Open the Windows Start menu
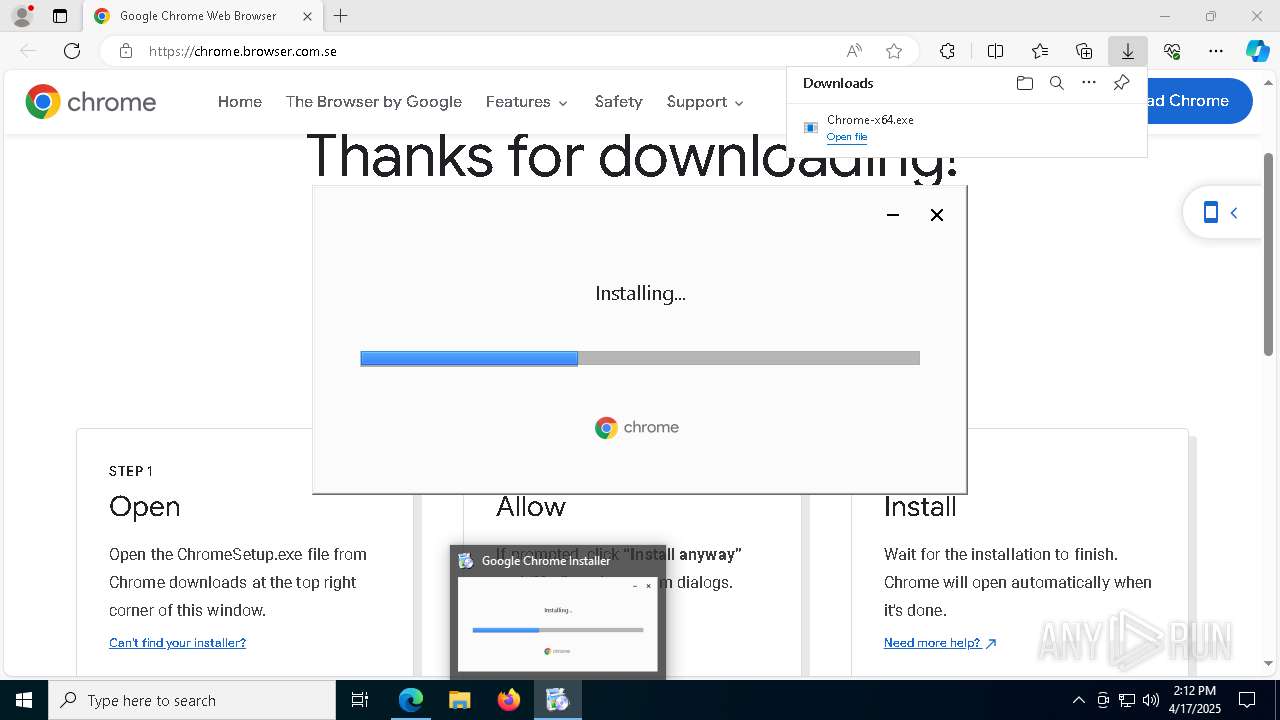Viewport: 1280px width, 720px height. 24,700
